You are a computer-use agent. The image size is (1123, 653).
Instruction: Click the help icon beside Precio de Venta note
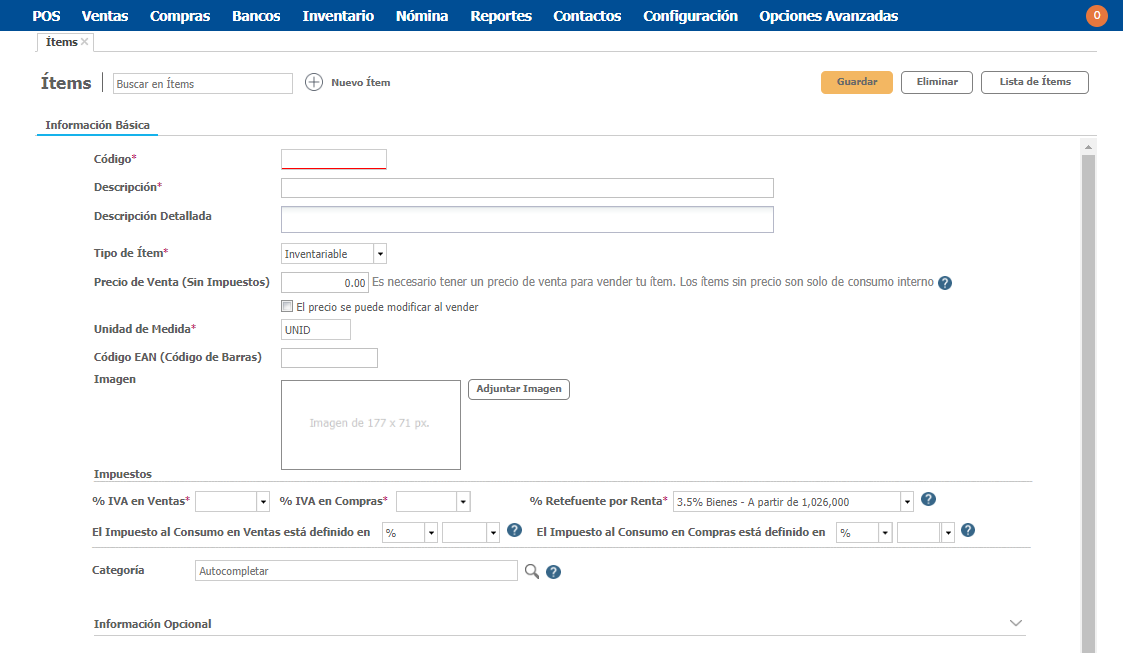pos(945,283)
